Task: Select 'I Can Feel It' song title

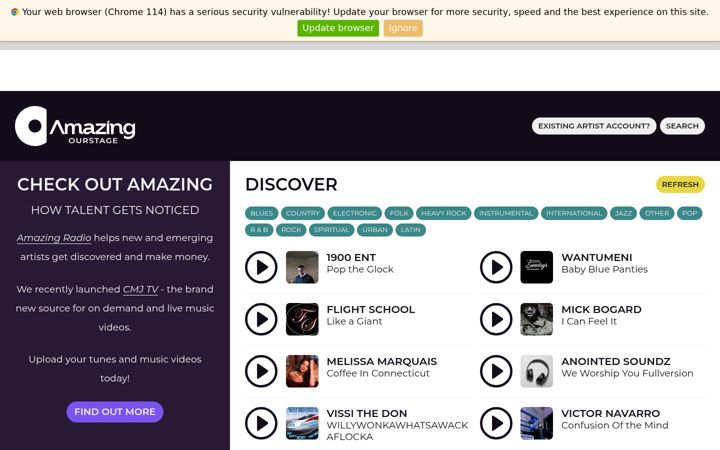Action: click(589, 321)
